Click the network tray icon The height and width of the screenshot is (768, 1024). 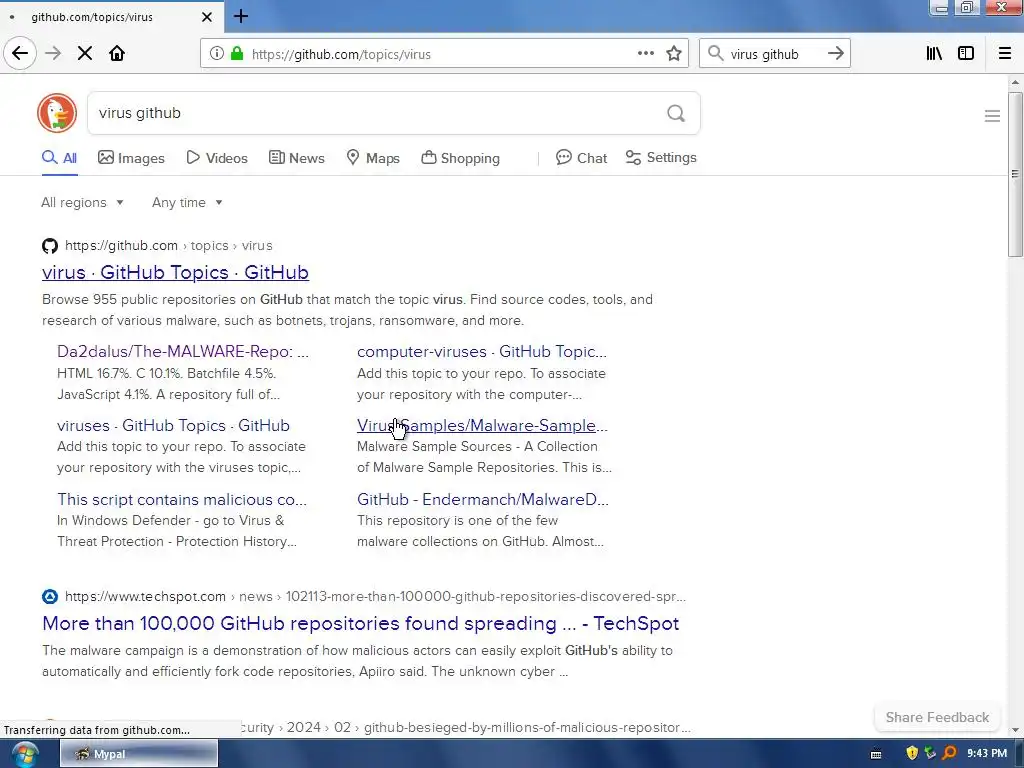tap(930, 754)
